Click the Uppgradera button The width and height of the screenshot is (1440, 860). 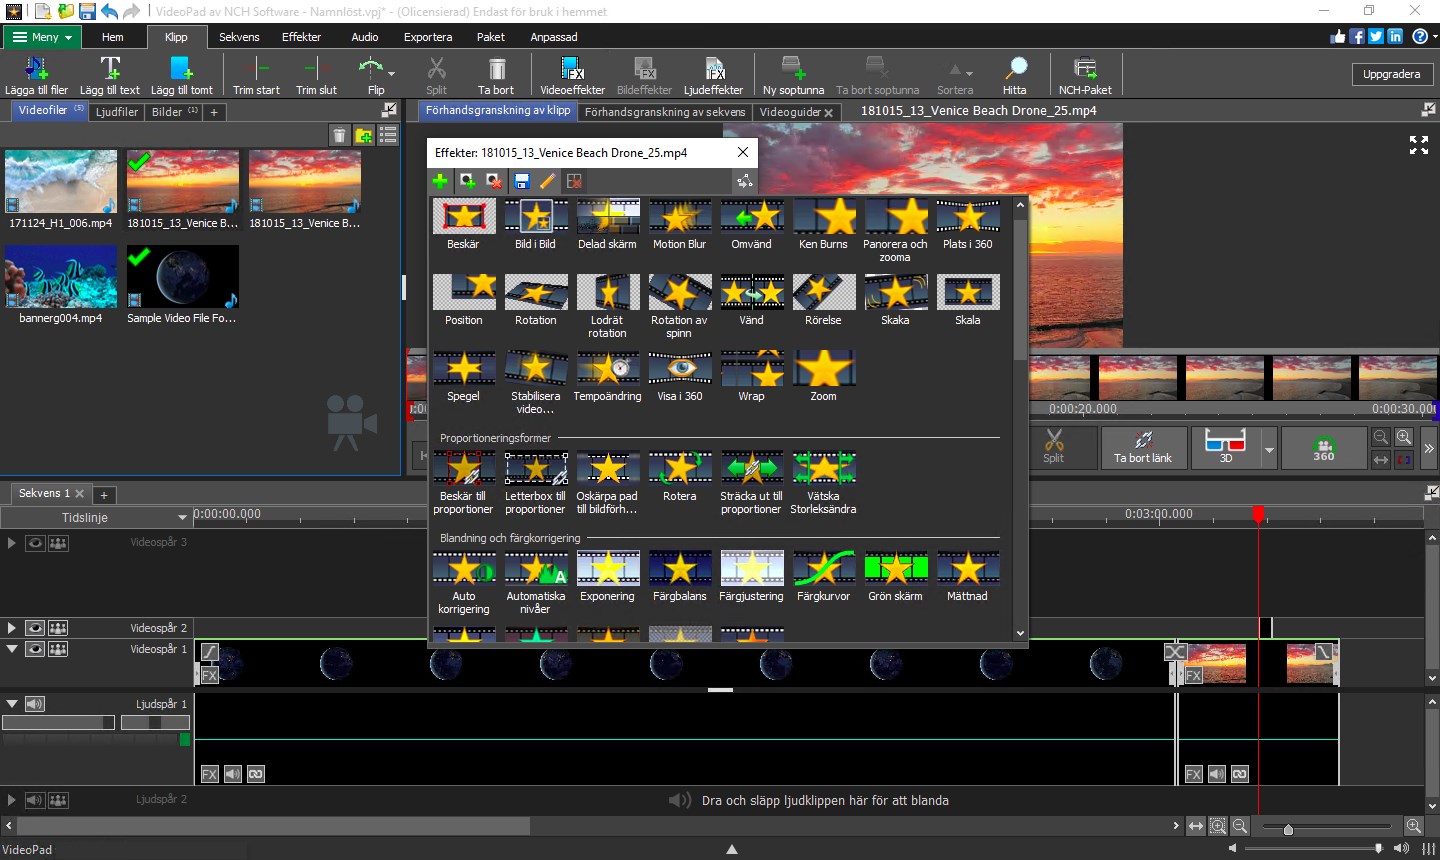tap(1391, 74)
